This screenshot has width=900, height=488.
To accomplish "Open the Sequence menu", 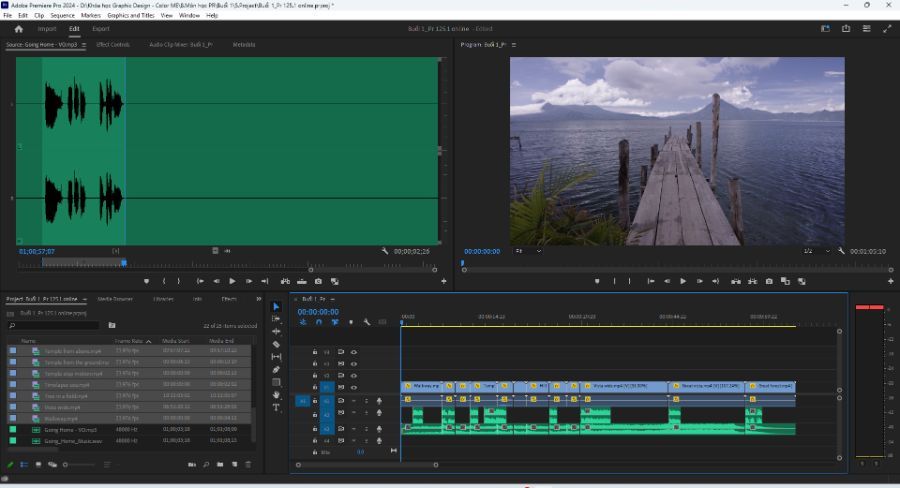I will click(x=62, y=16).
